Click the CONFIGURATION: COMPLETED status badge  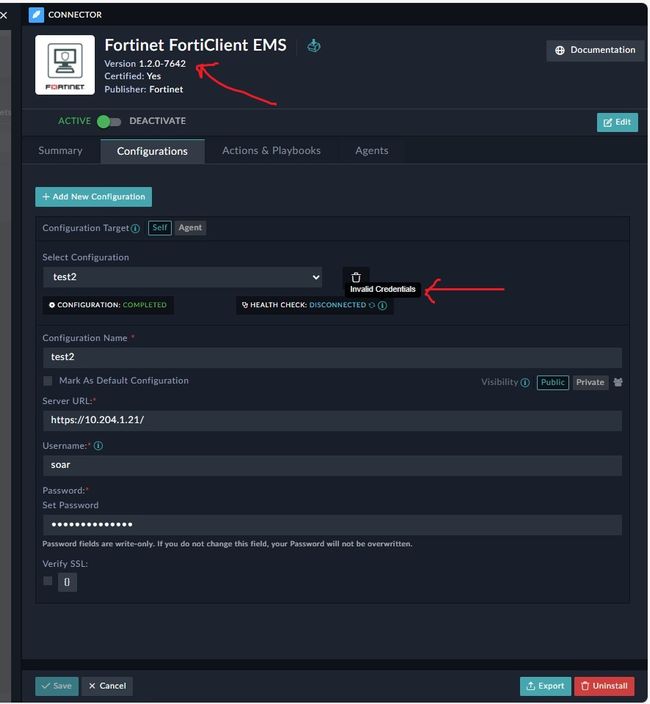(108, 305)
